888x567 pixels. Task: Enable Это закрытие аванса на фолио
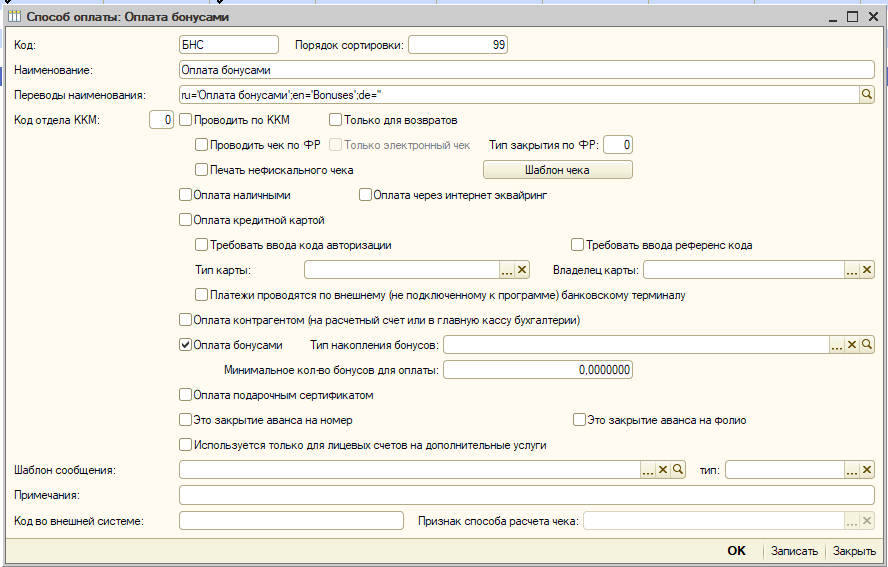pos(579,420)
